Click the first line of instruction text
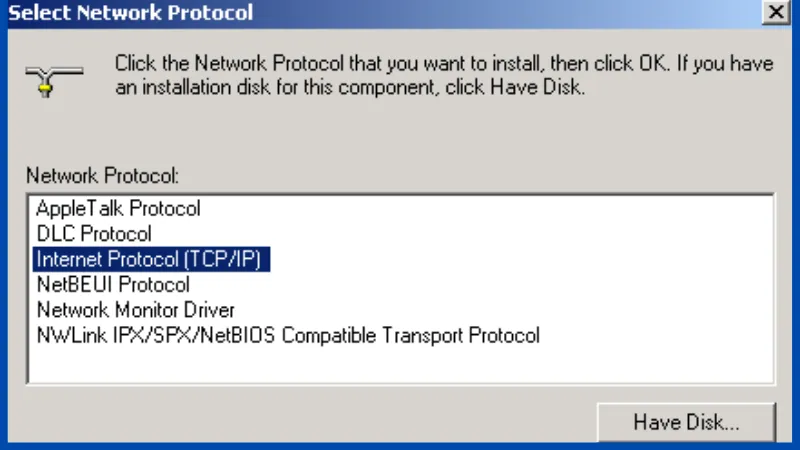The image size is (800, 450). coord(443,63)
